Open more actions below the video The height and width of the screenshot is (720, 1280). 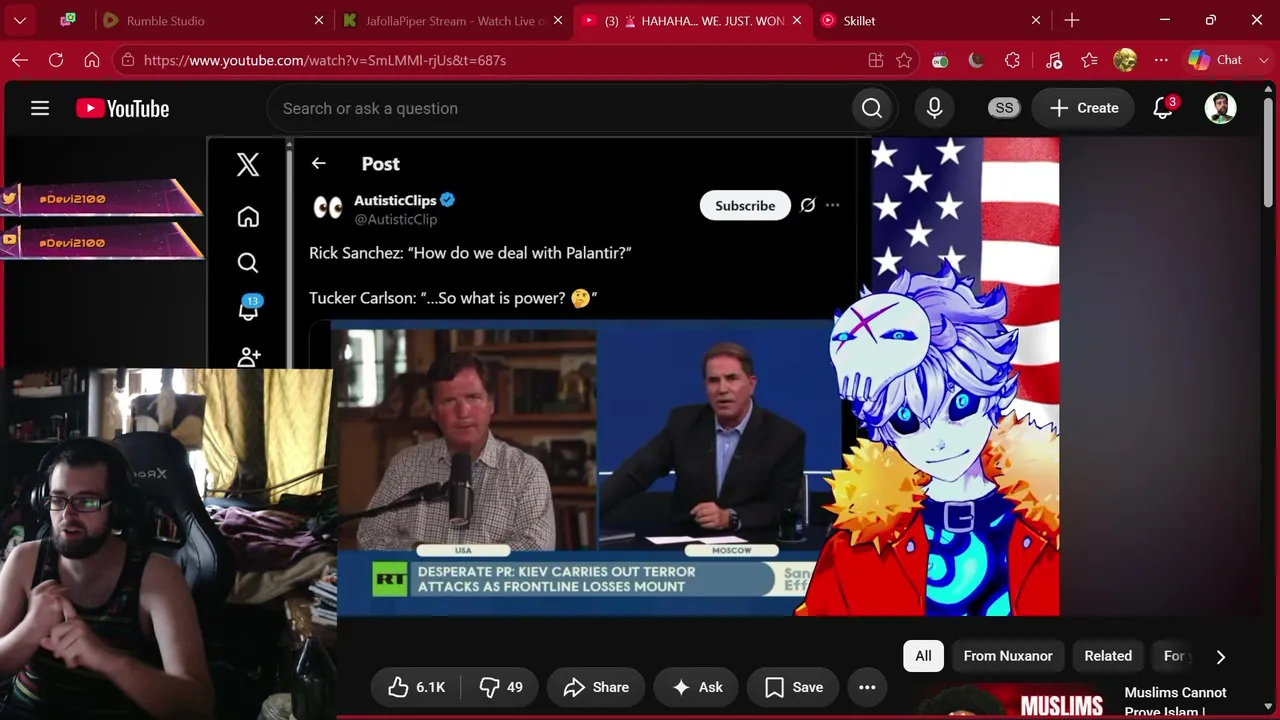tap(867, 687)
